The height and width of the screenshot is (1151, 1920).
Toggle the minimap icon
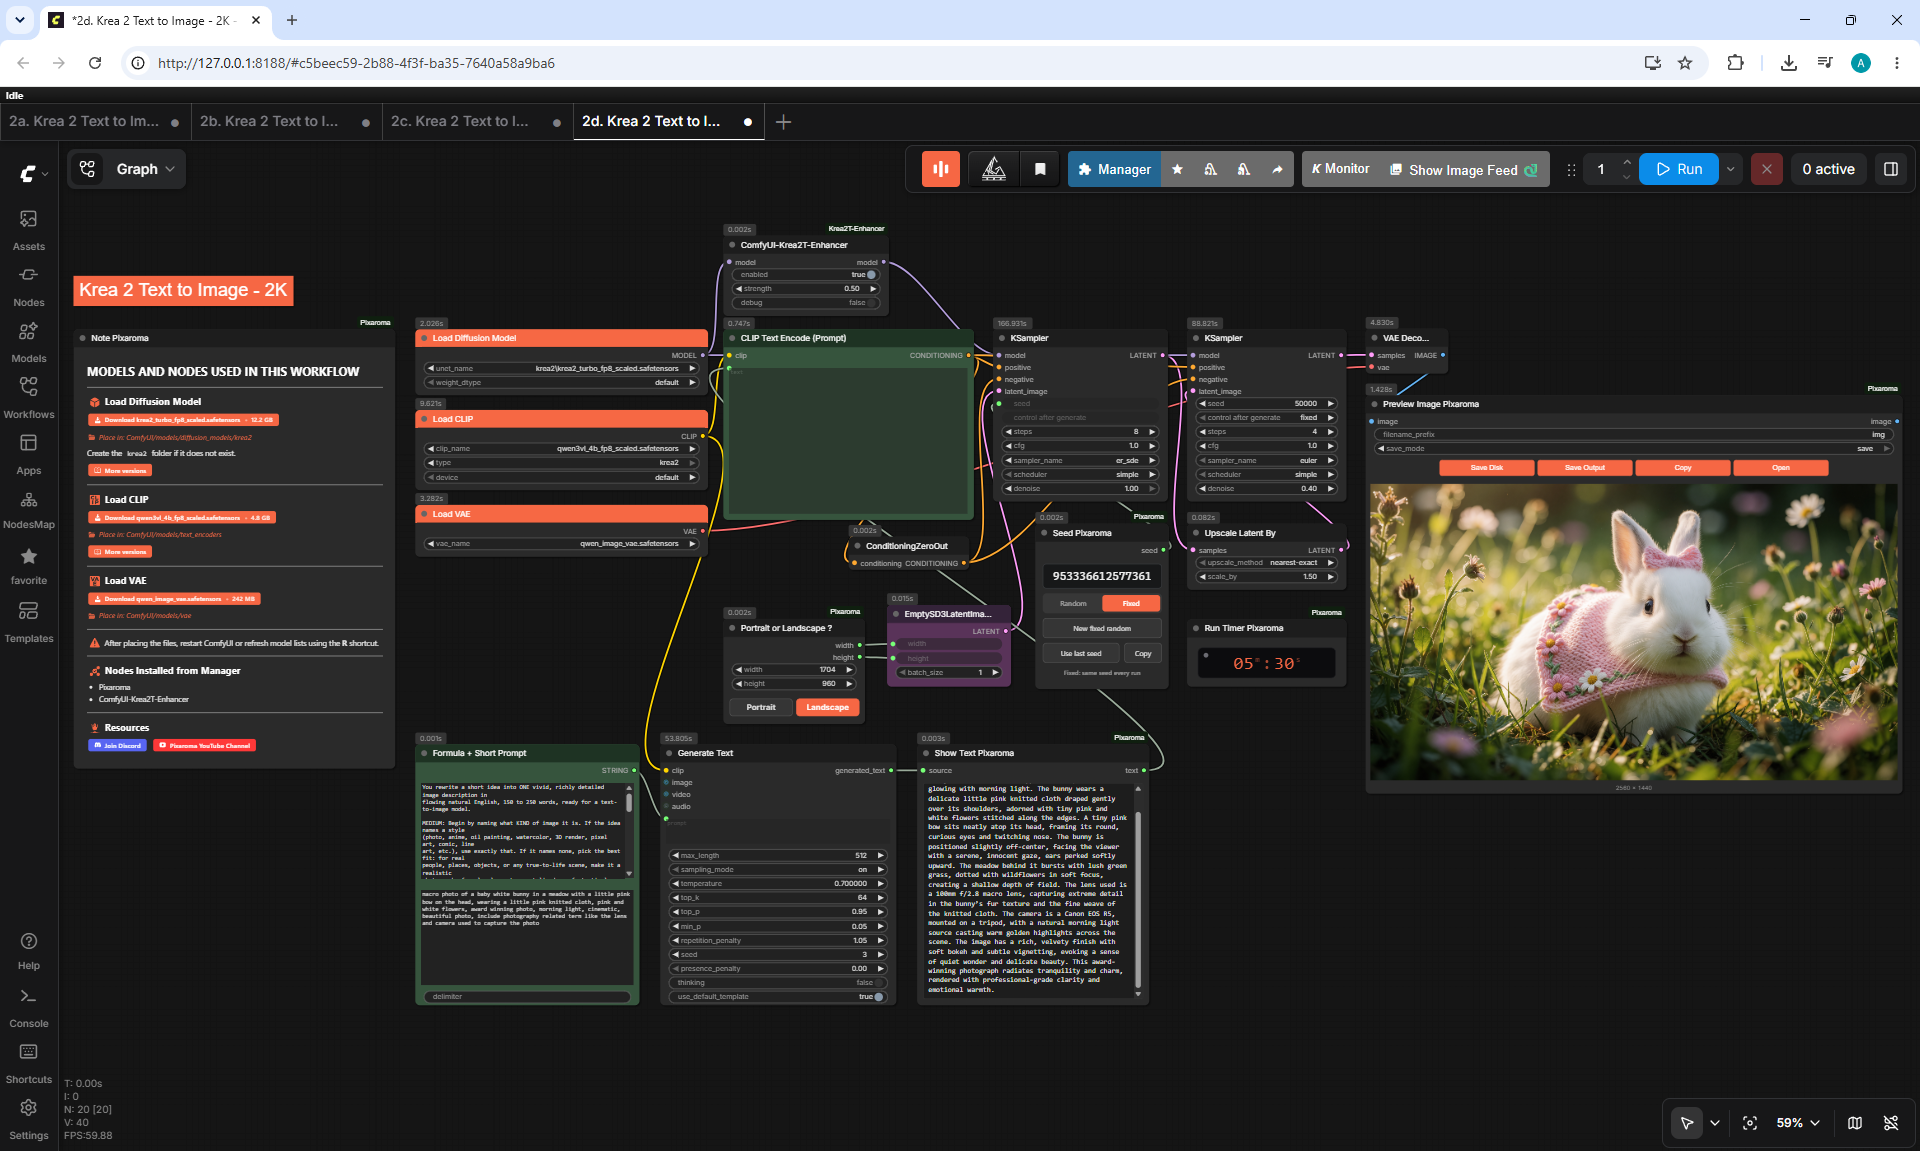[x=1855, y=1123]
